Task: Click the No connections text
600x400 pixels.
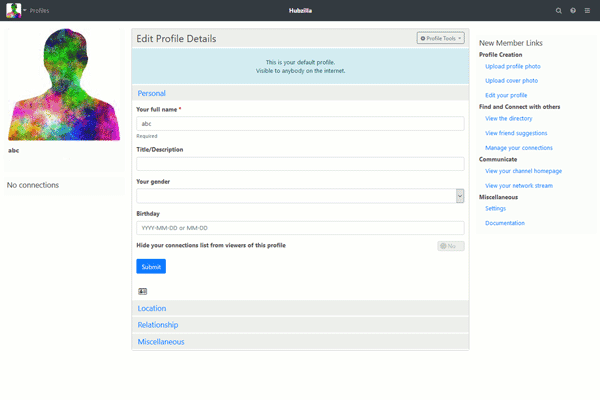Action: coord(33,185)
